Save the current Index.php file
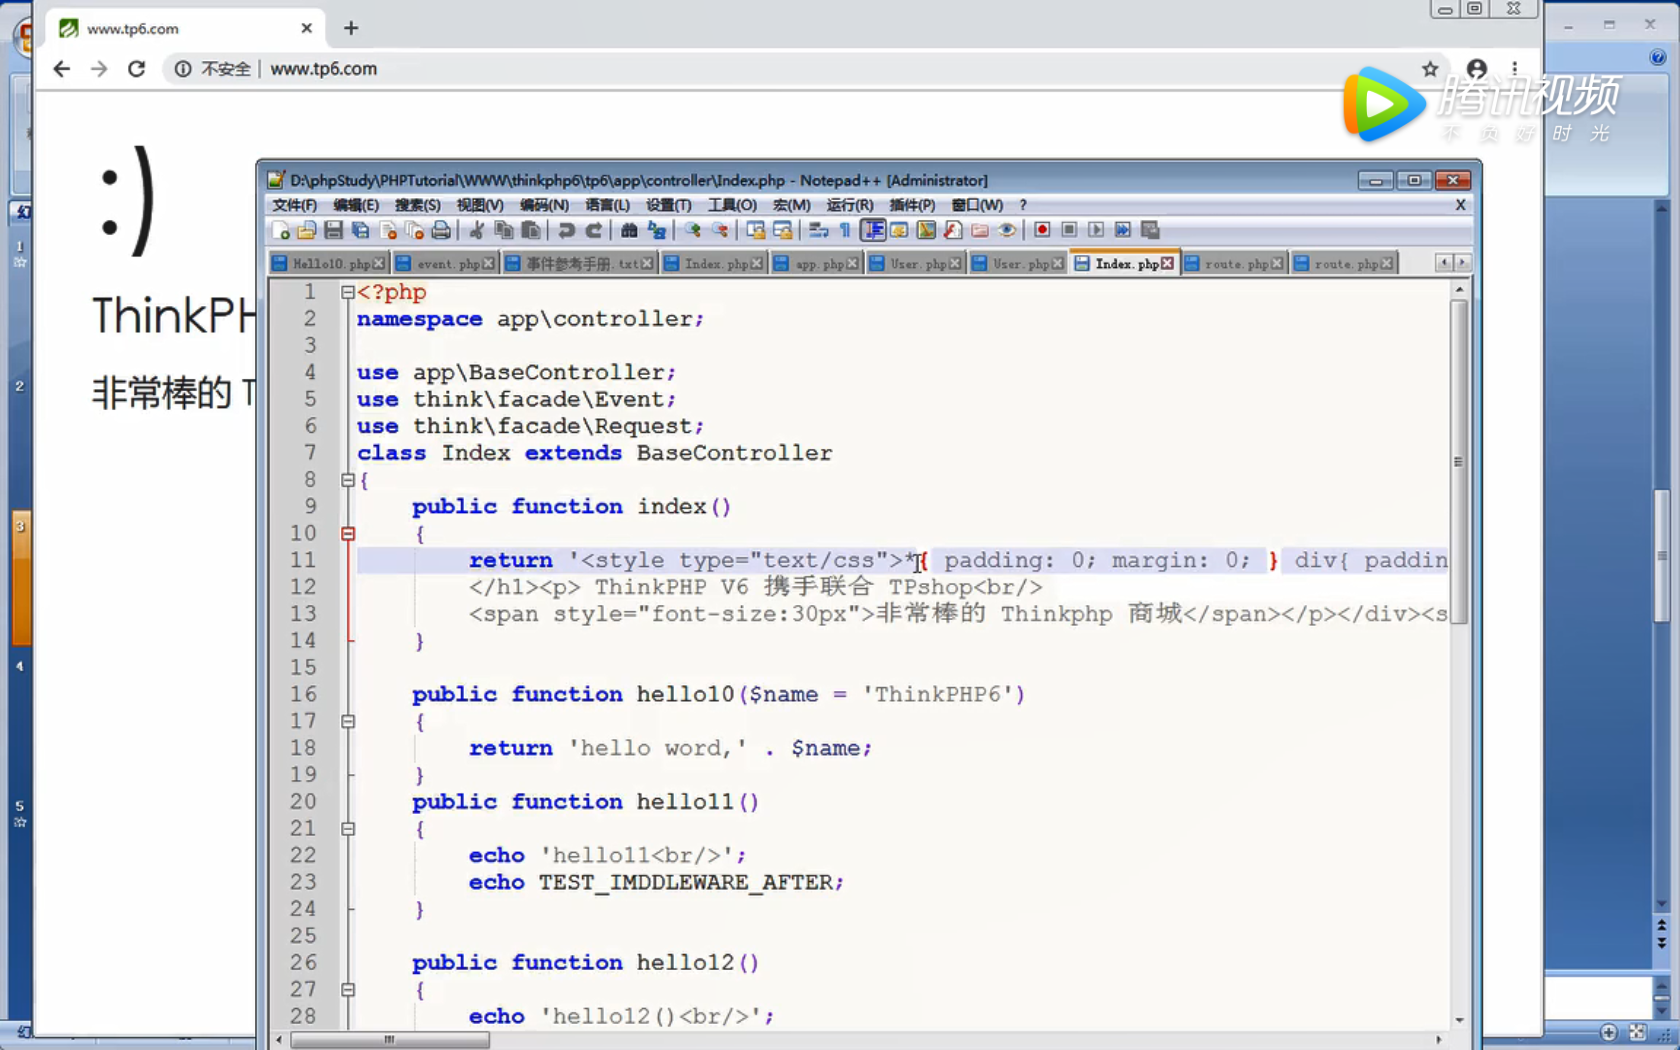Screen dimensions: 1680x1050 [334, 231]
